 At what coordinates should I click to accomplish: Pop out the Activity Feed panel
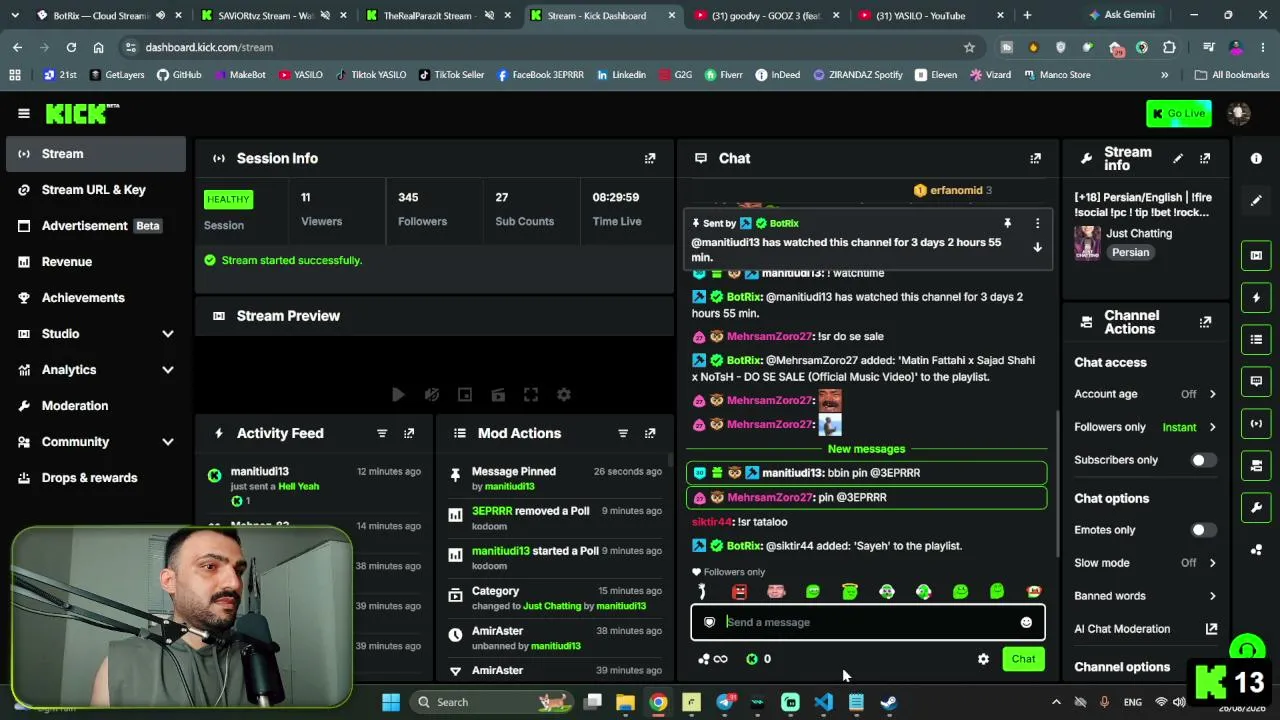click(x=409, y=433)
